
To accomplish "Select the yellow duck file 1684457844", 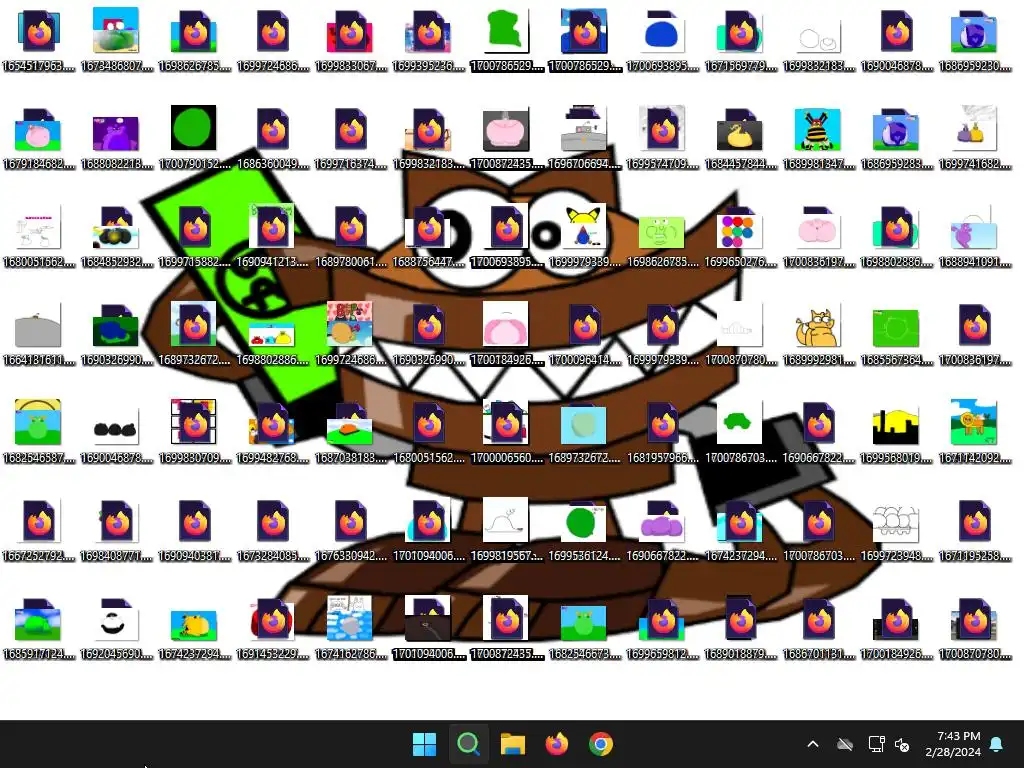I will coord(741,137).
